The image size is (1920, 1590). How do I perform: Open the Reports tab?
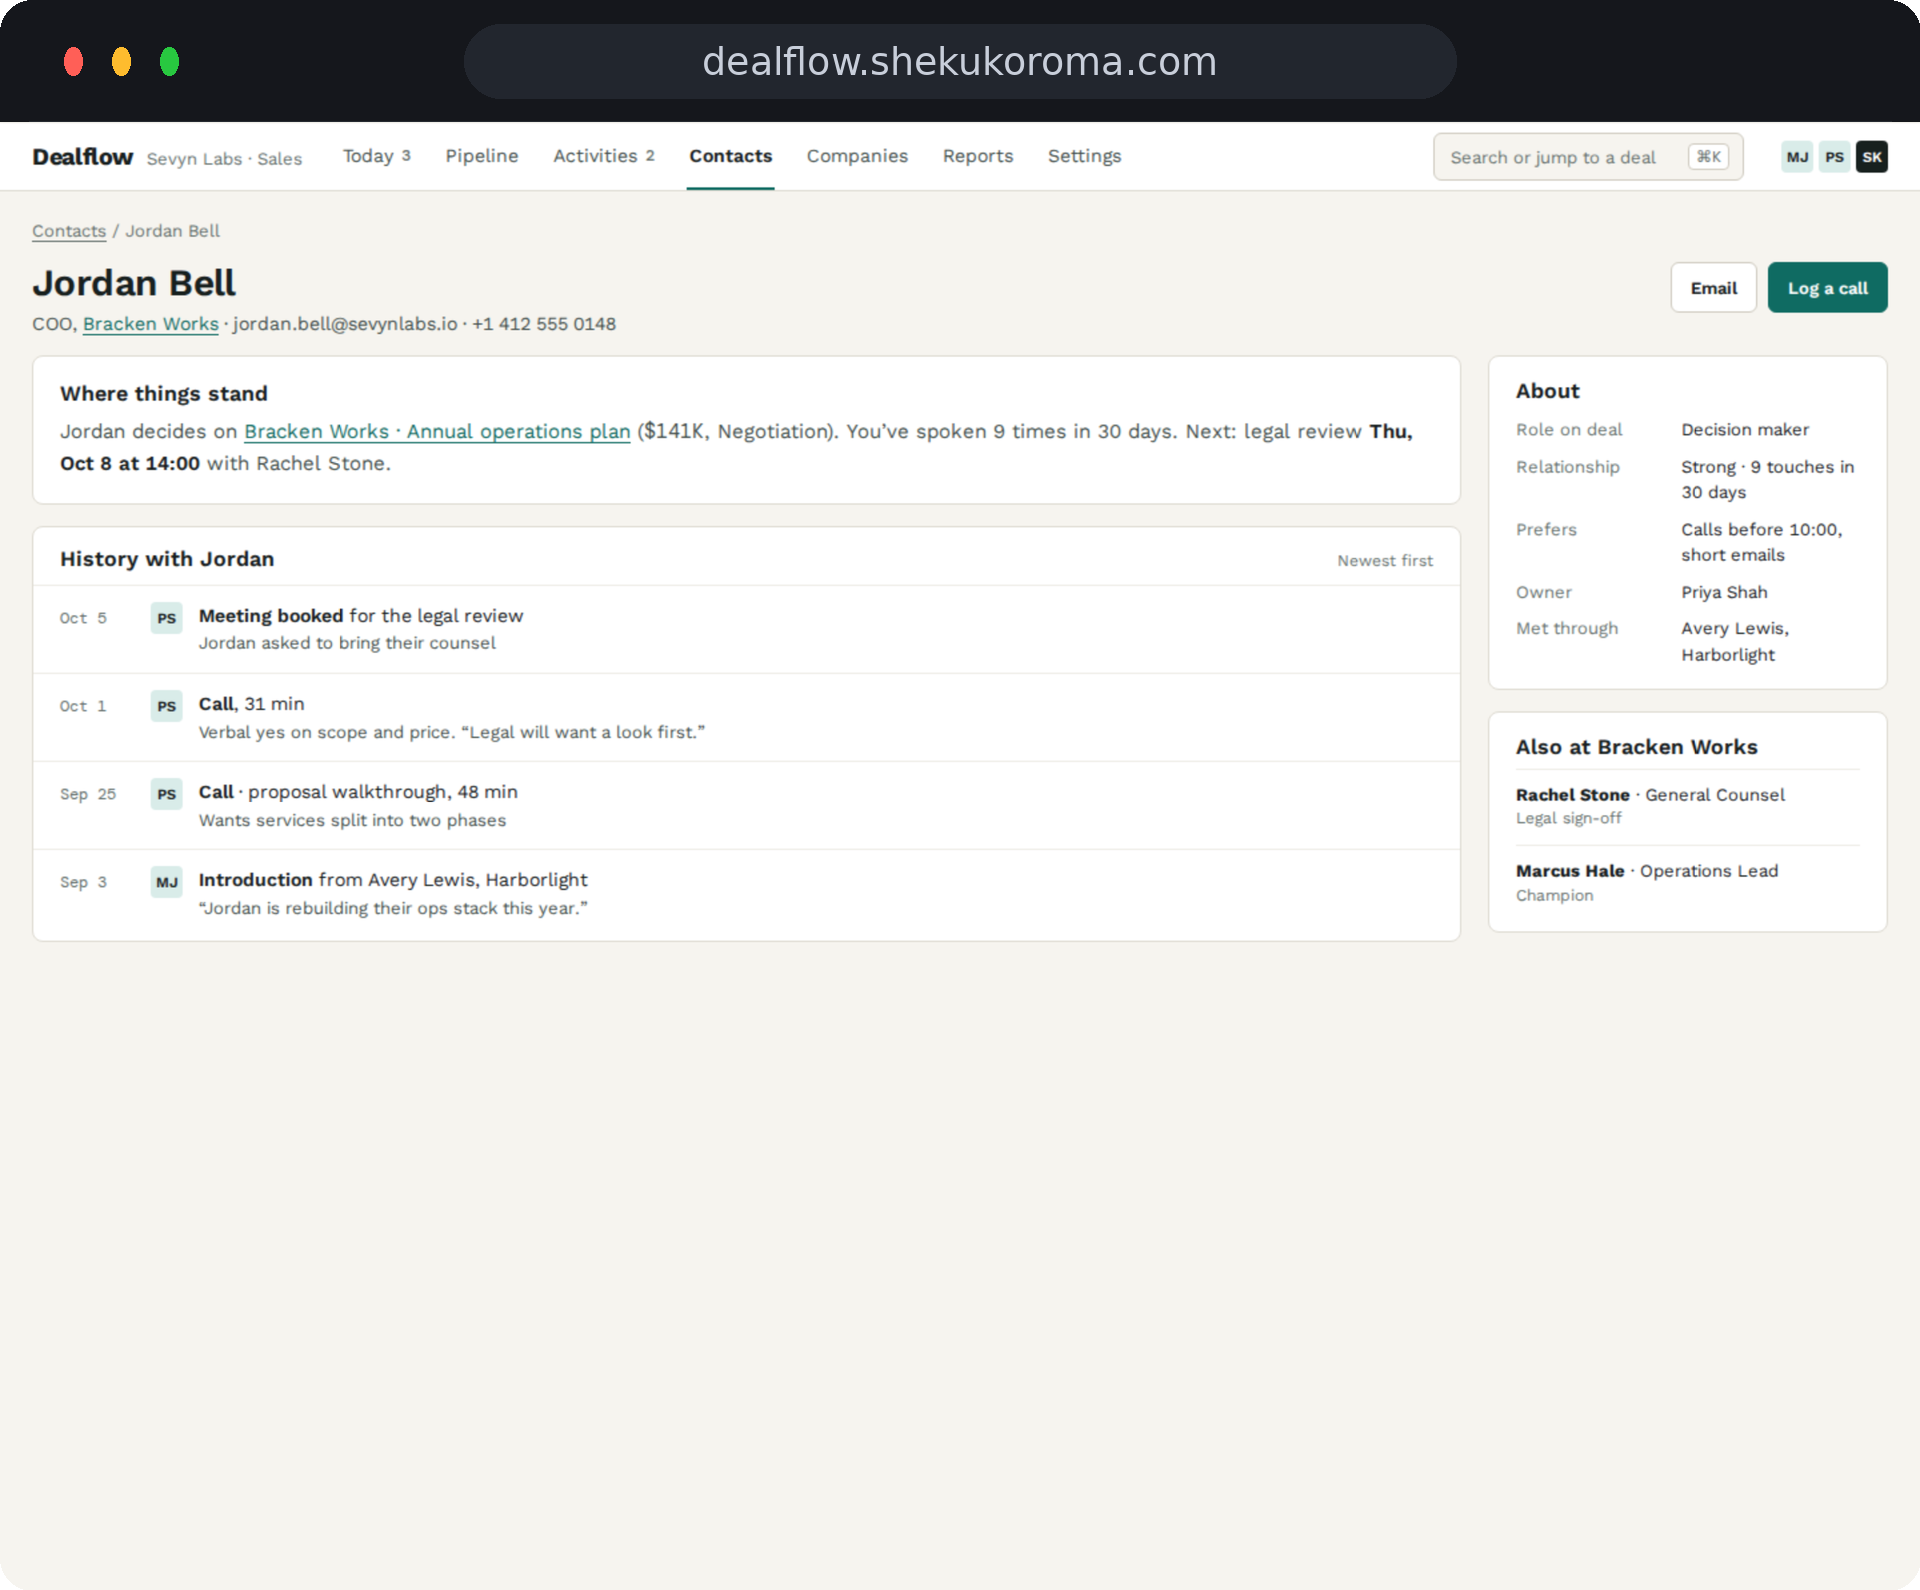point(977,156)
